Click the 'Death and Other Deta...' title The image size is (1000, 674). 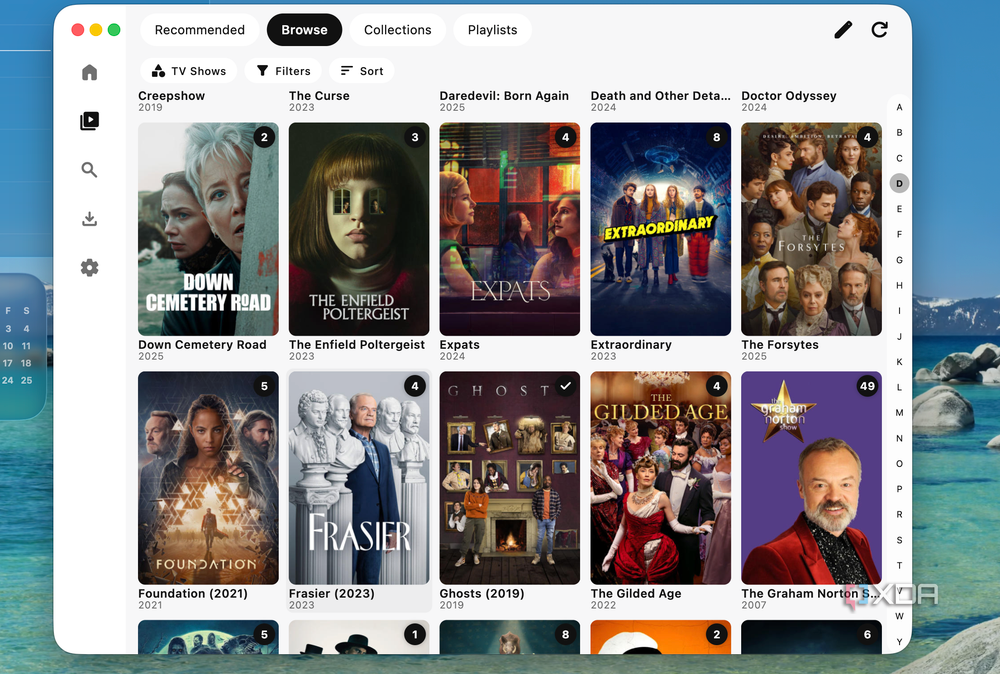[x=661, y=96]
